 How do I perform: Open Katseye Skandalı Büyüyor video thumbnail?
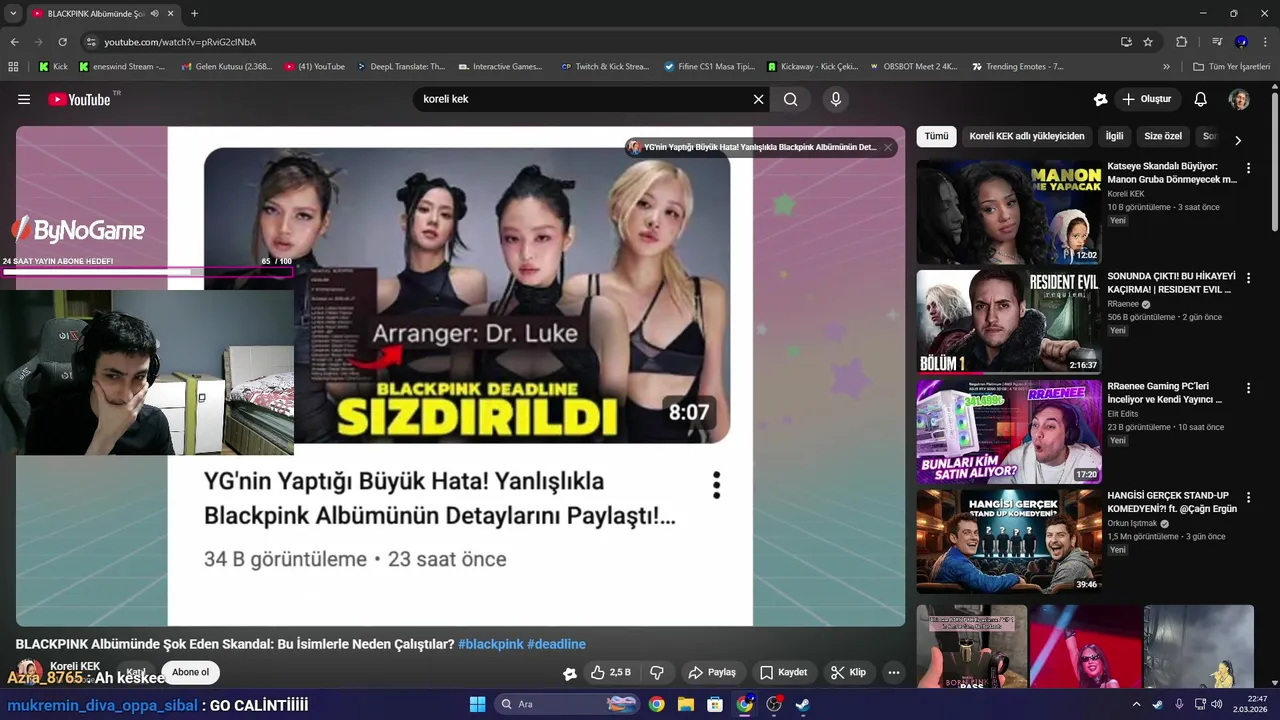point(1009,212)
